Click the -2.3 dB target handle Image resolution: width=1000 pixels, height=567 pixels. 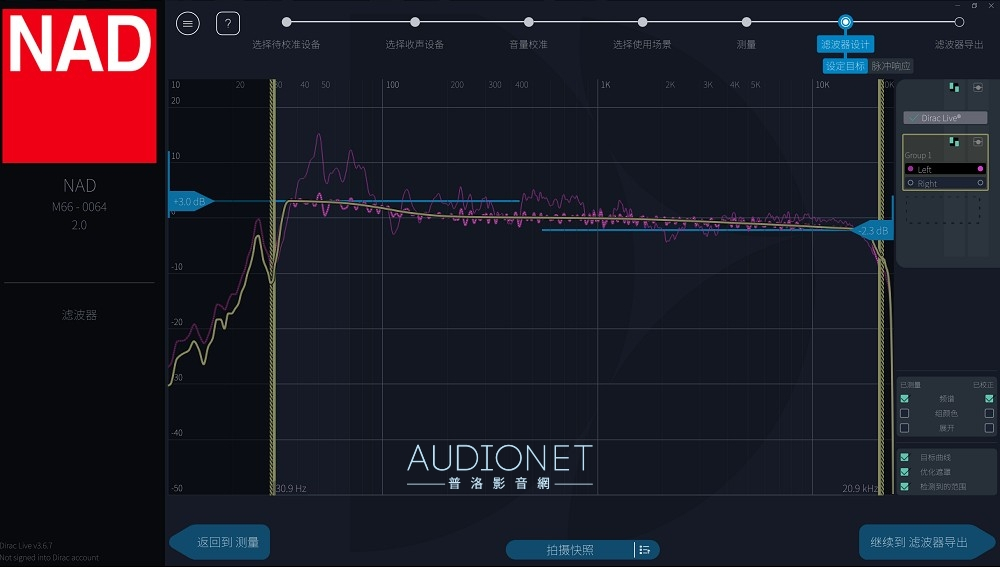[x=872, y=230]
